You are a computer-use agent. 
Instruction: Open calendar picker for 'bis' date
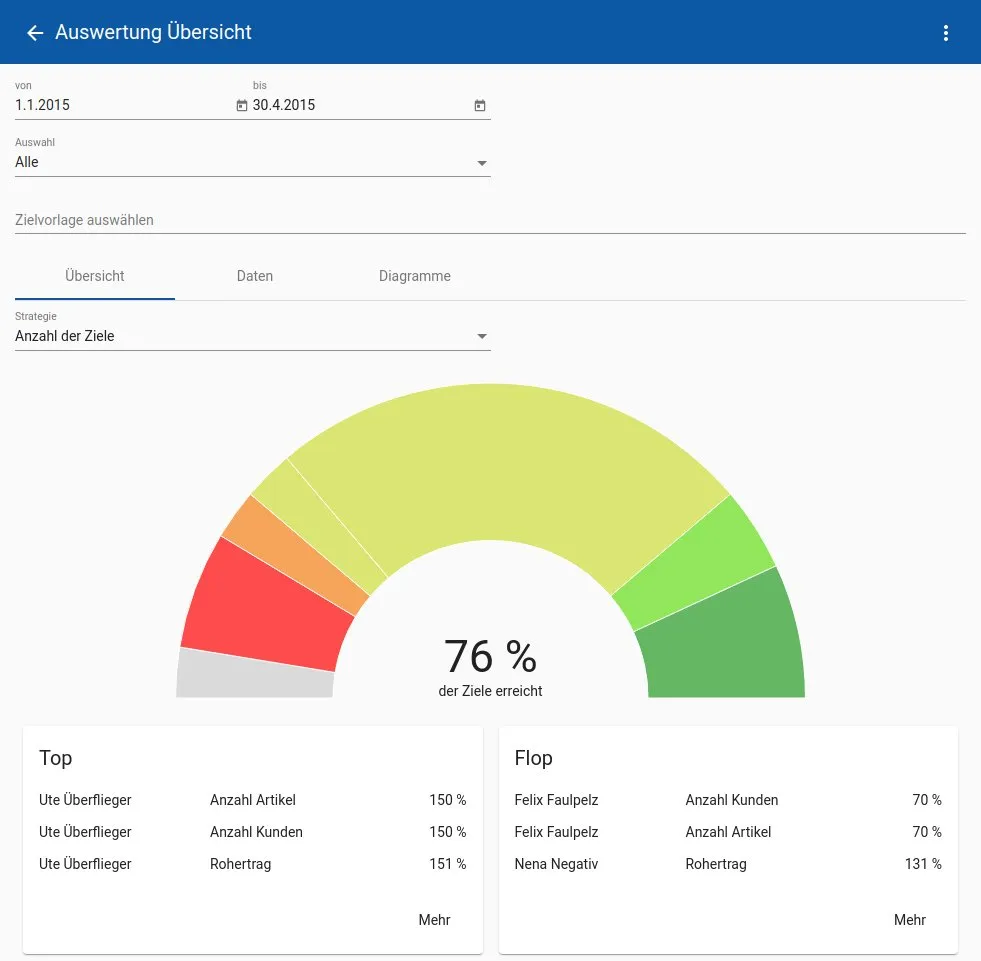pyautogui.click(x=479, y=105)
